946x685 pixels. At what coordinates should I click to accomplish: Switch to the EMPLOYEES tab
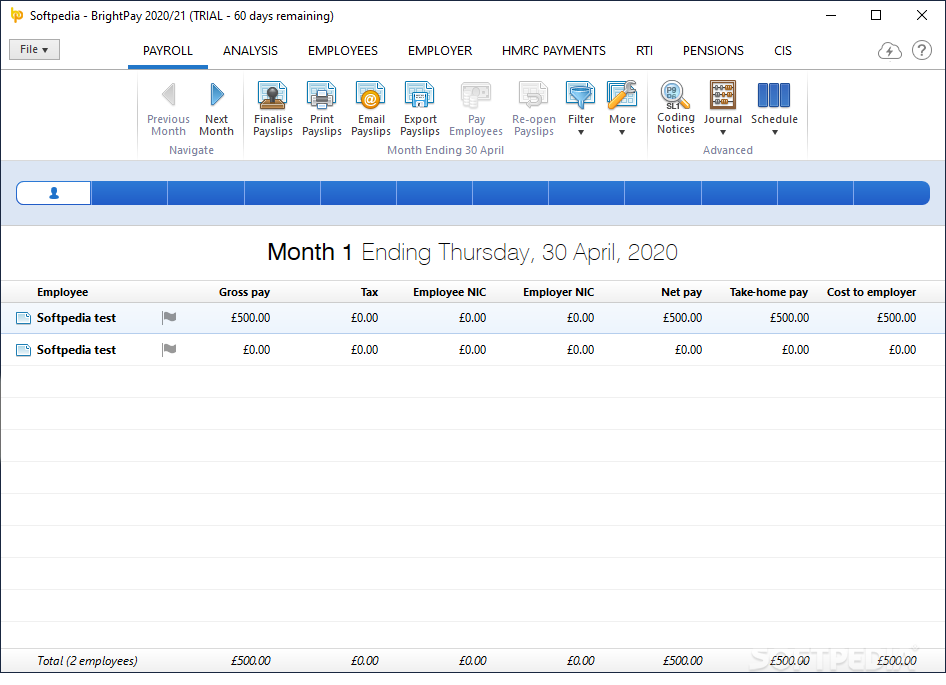[343, 51]
